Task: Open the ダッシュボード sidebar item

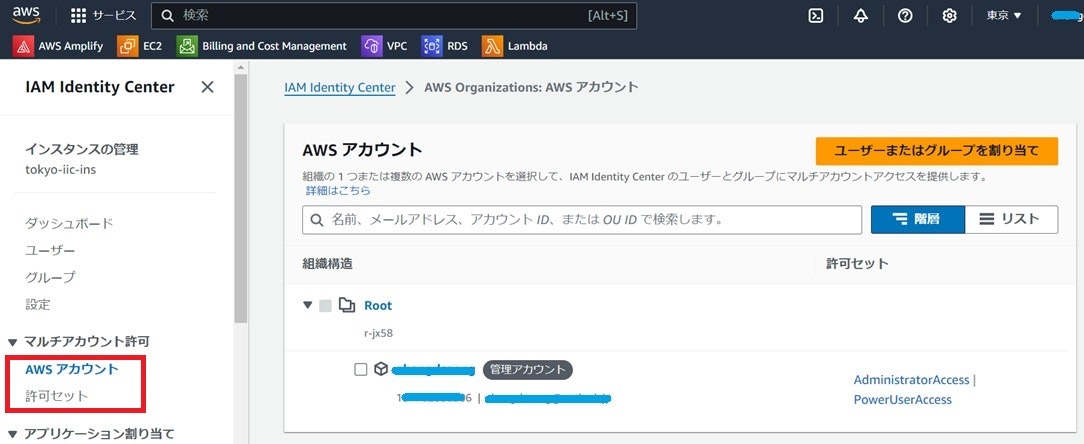Action: (69, 223)
